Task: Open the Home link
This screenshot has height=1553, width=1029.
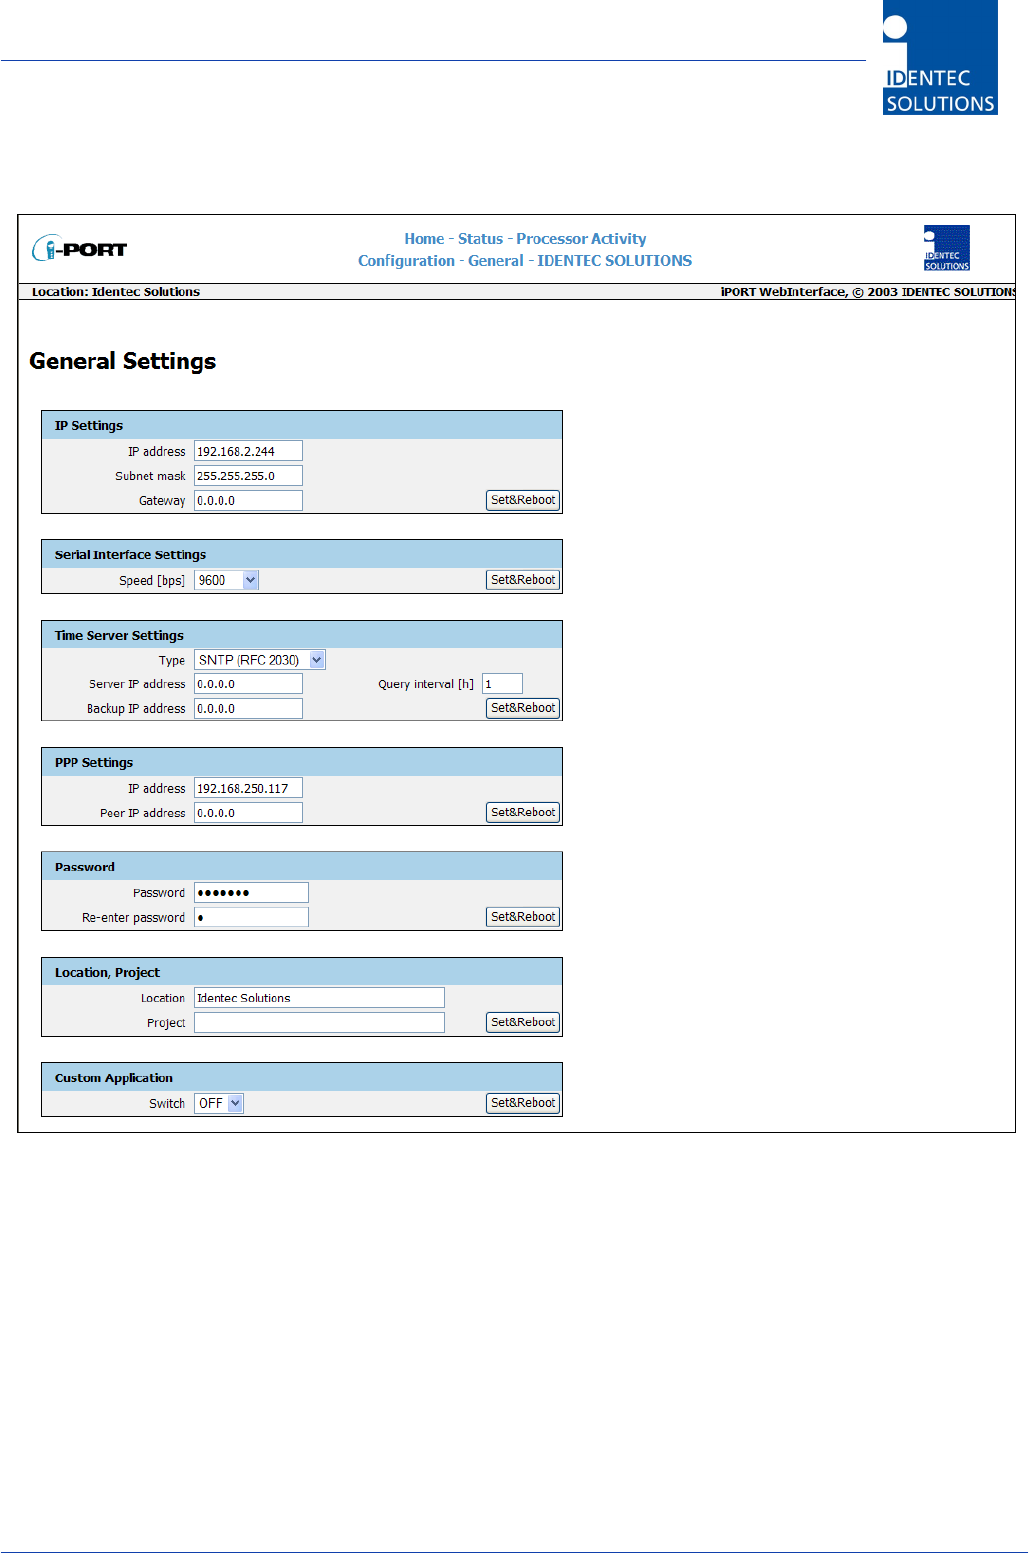Action: 424,239
